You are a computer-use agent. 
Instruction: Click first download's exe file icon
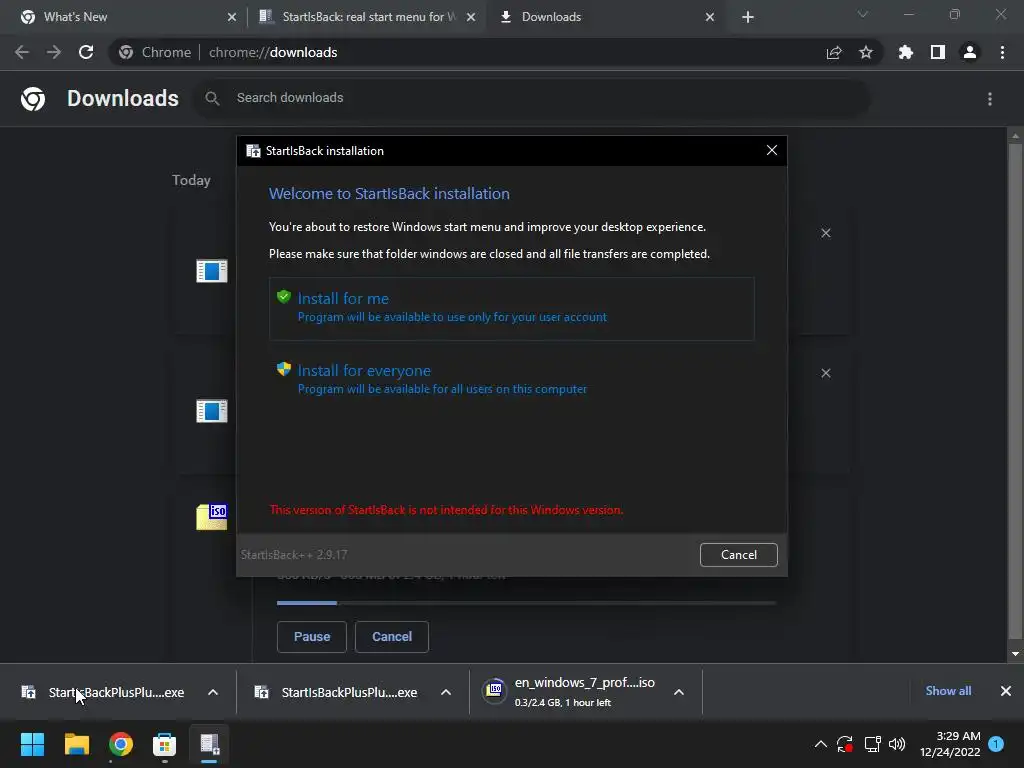pos(212,271)
